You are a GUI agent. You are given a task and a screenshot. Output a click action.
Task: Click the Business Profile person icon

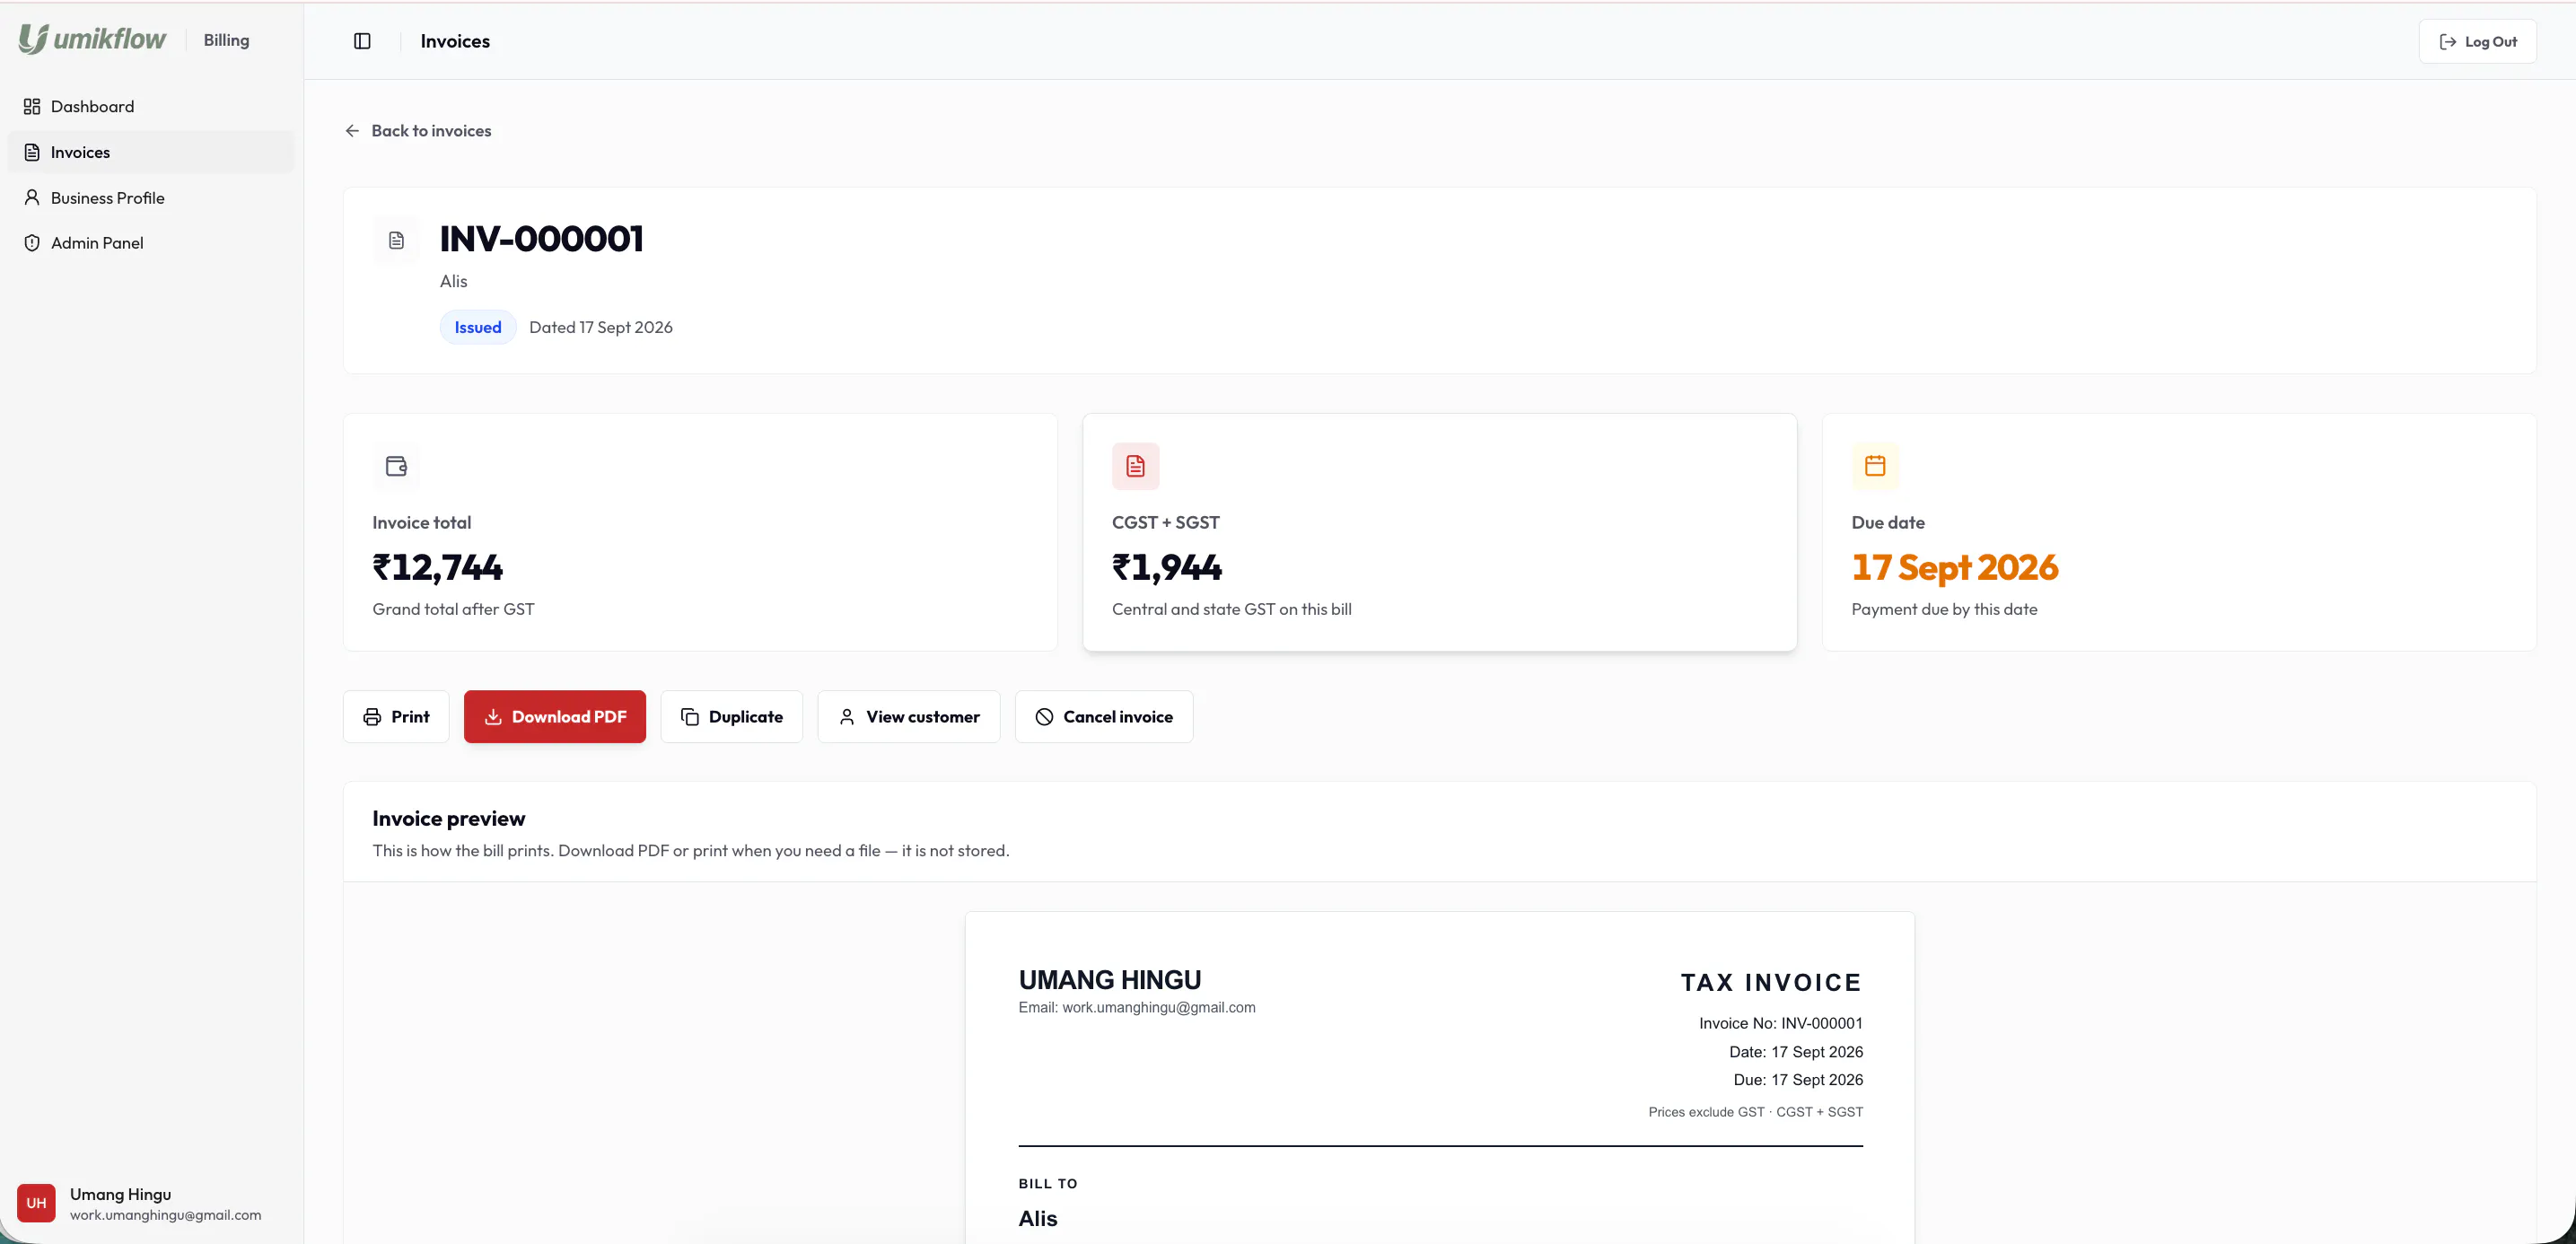32,198
